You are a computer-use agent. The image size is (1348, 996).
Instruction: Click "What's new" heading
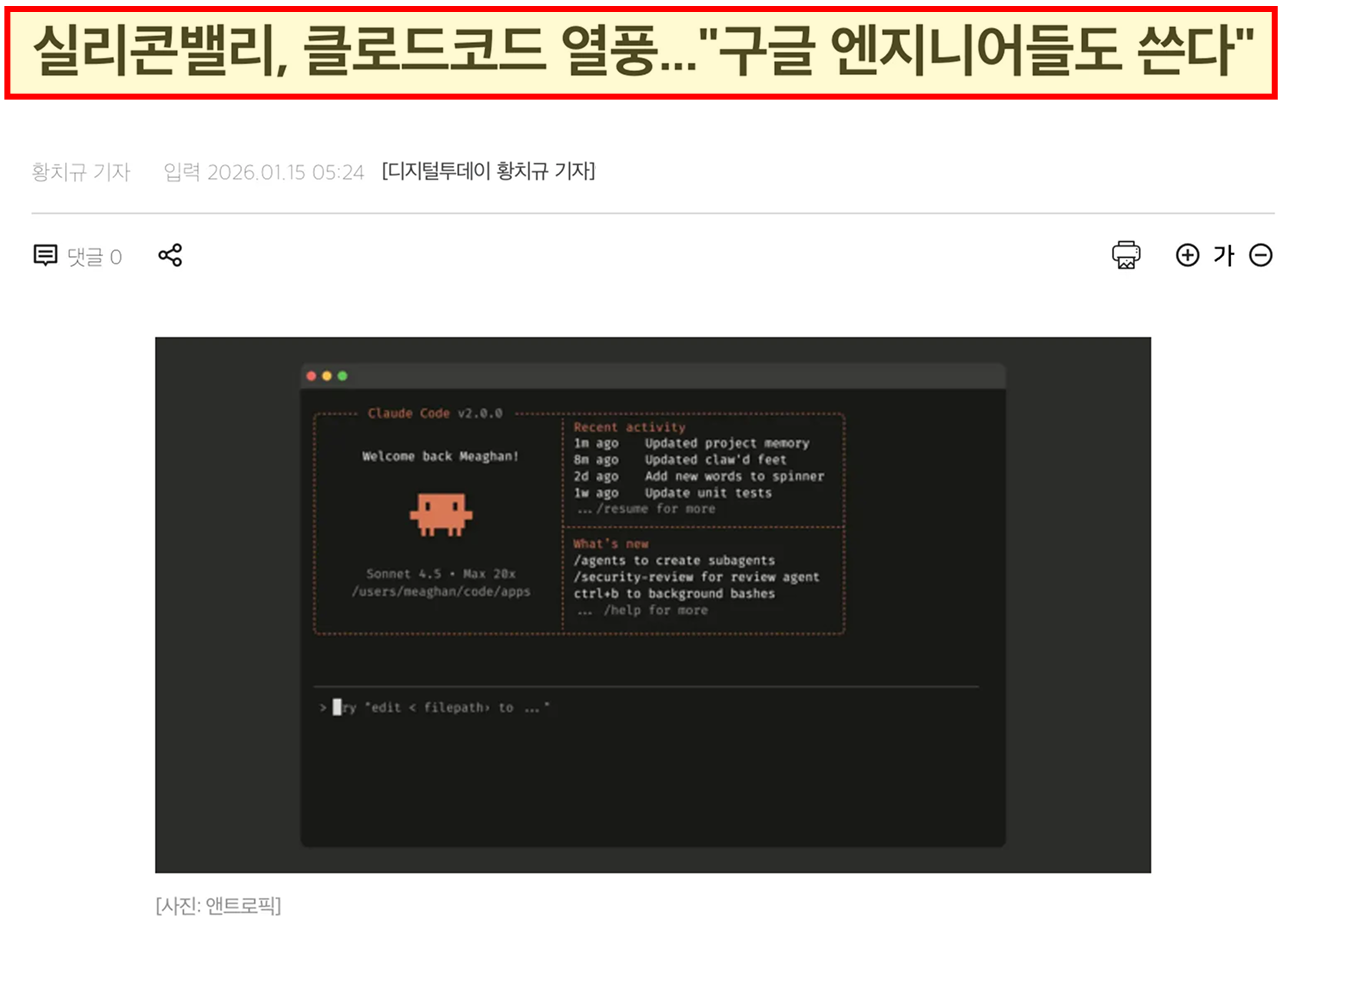(x=610, y=544)
